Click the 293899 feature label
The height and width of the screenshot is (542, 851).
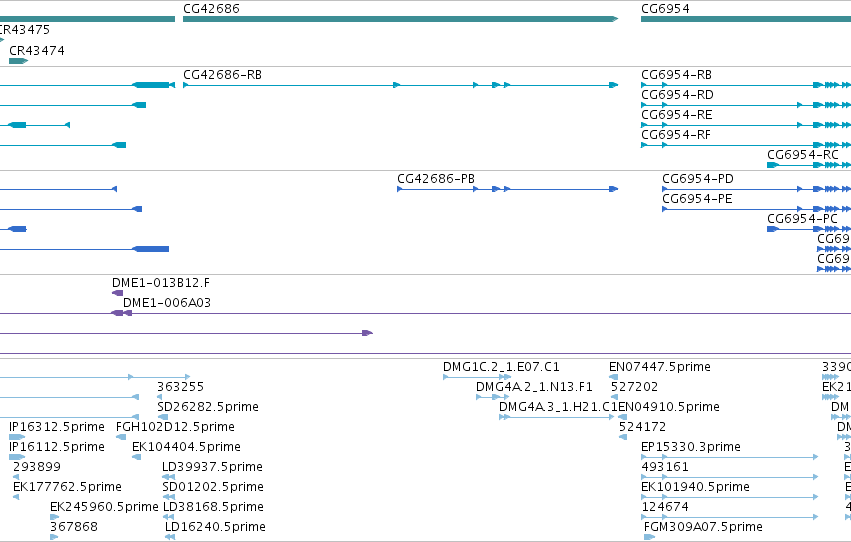pyautogui.click(x=37, y=468)
